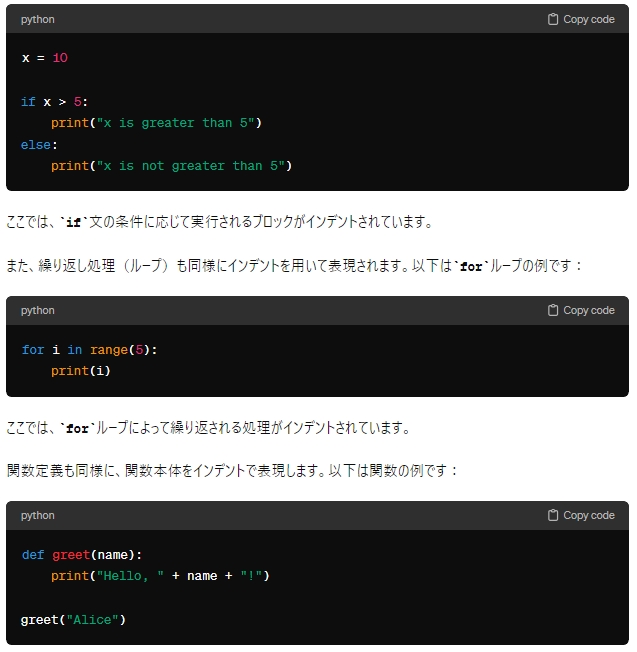Click print("x is not greater than 5") line
The height and width of the screenshot is (652, 637).
pos(171,166)
